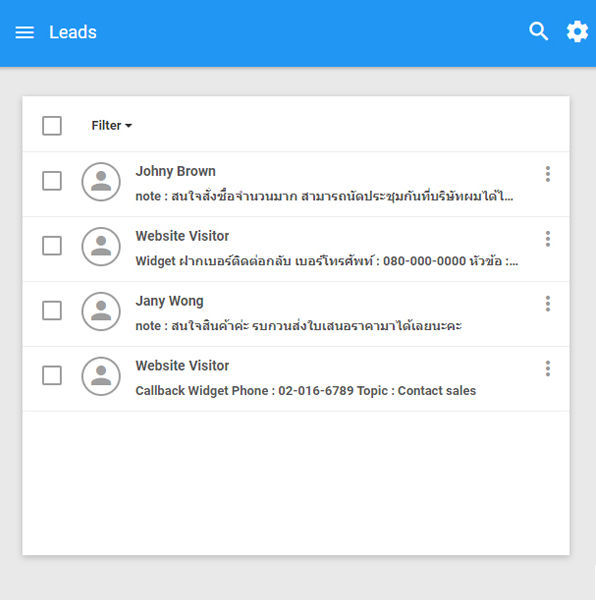Open the hamburger navigation menu
The width and height of the screenshot is (596, 600).
coord(24,32)
